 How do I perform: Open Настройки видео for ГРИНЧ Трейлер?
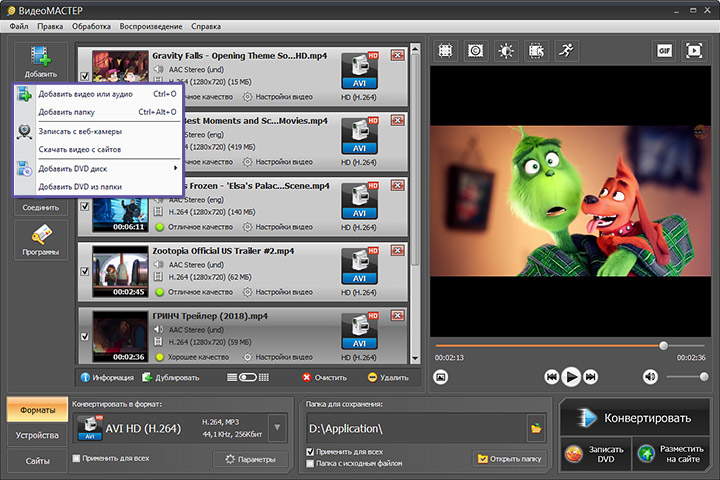[x=278, y=357]
